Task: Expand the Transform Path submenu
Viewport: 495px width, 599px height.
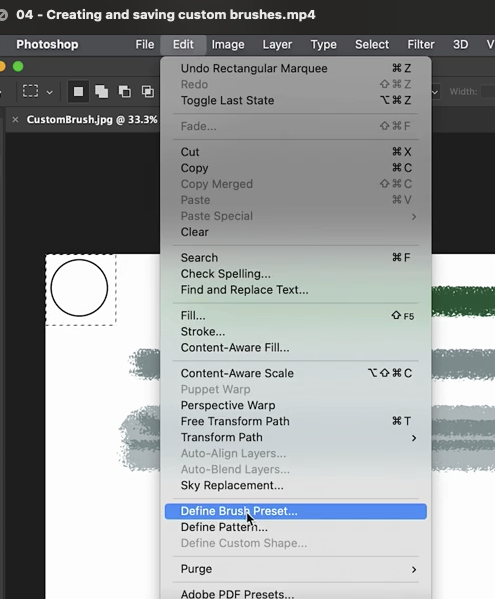Action: click(x=296, y=437)
